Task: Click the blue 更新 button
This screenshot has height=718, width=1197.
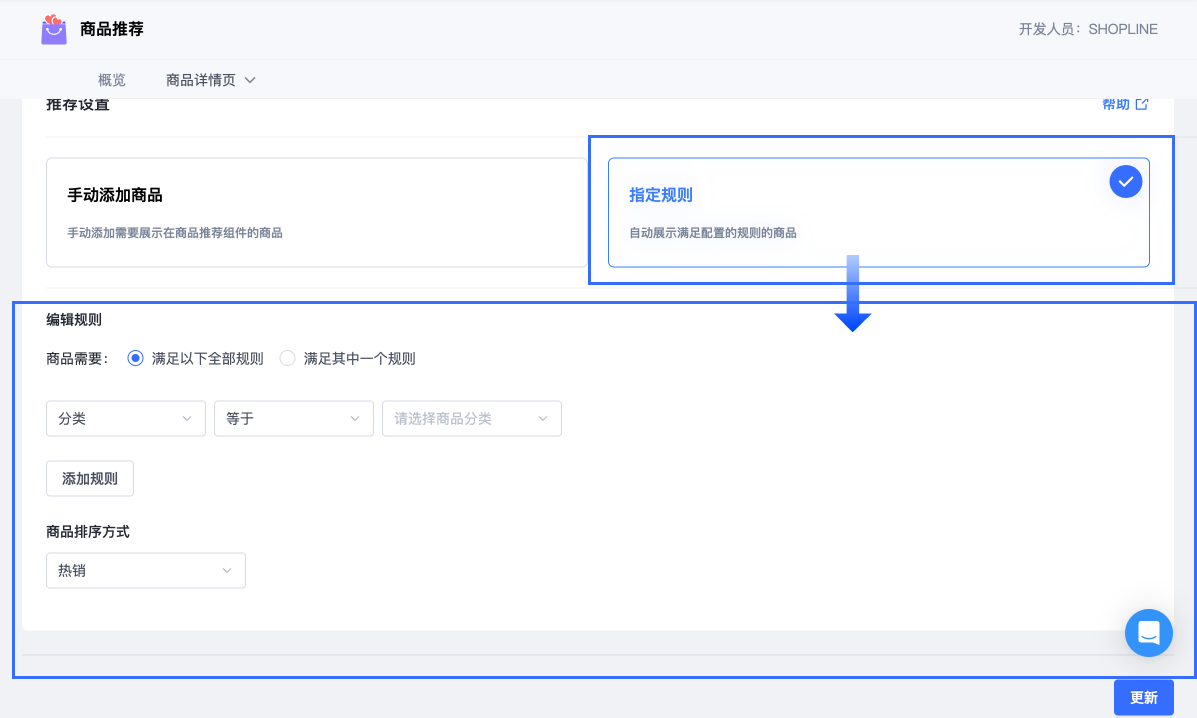Action: [x=1144, y=697]
